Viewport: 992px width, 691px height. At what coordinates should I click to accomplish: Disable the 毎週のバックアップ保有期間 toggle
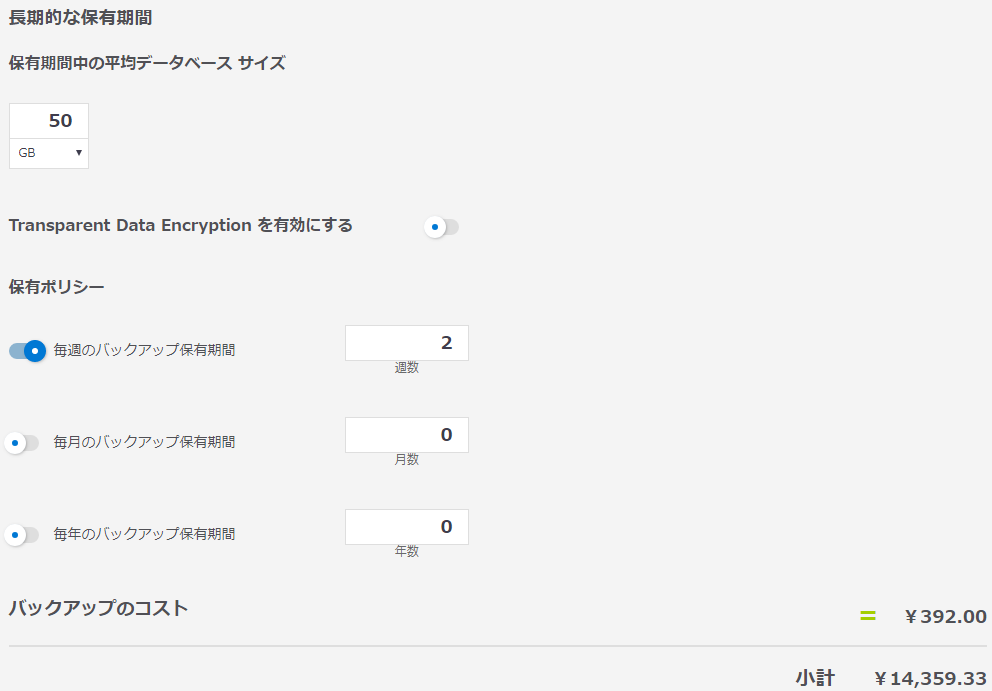[28, 351]
